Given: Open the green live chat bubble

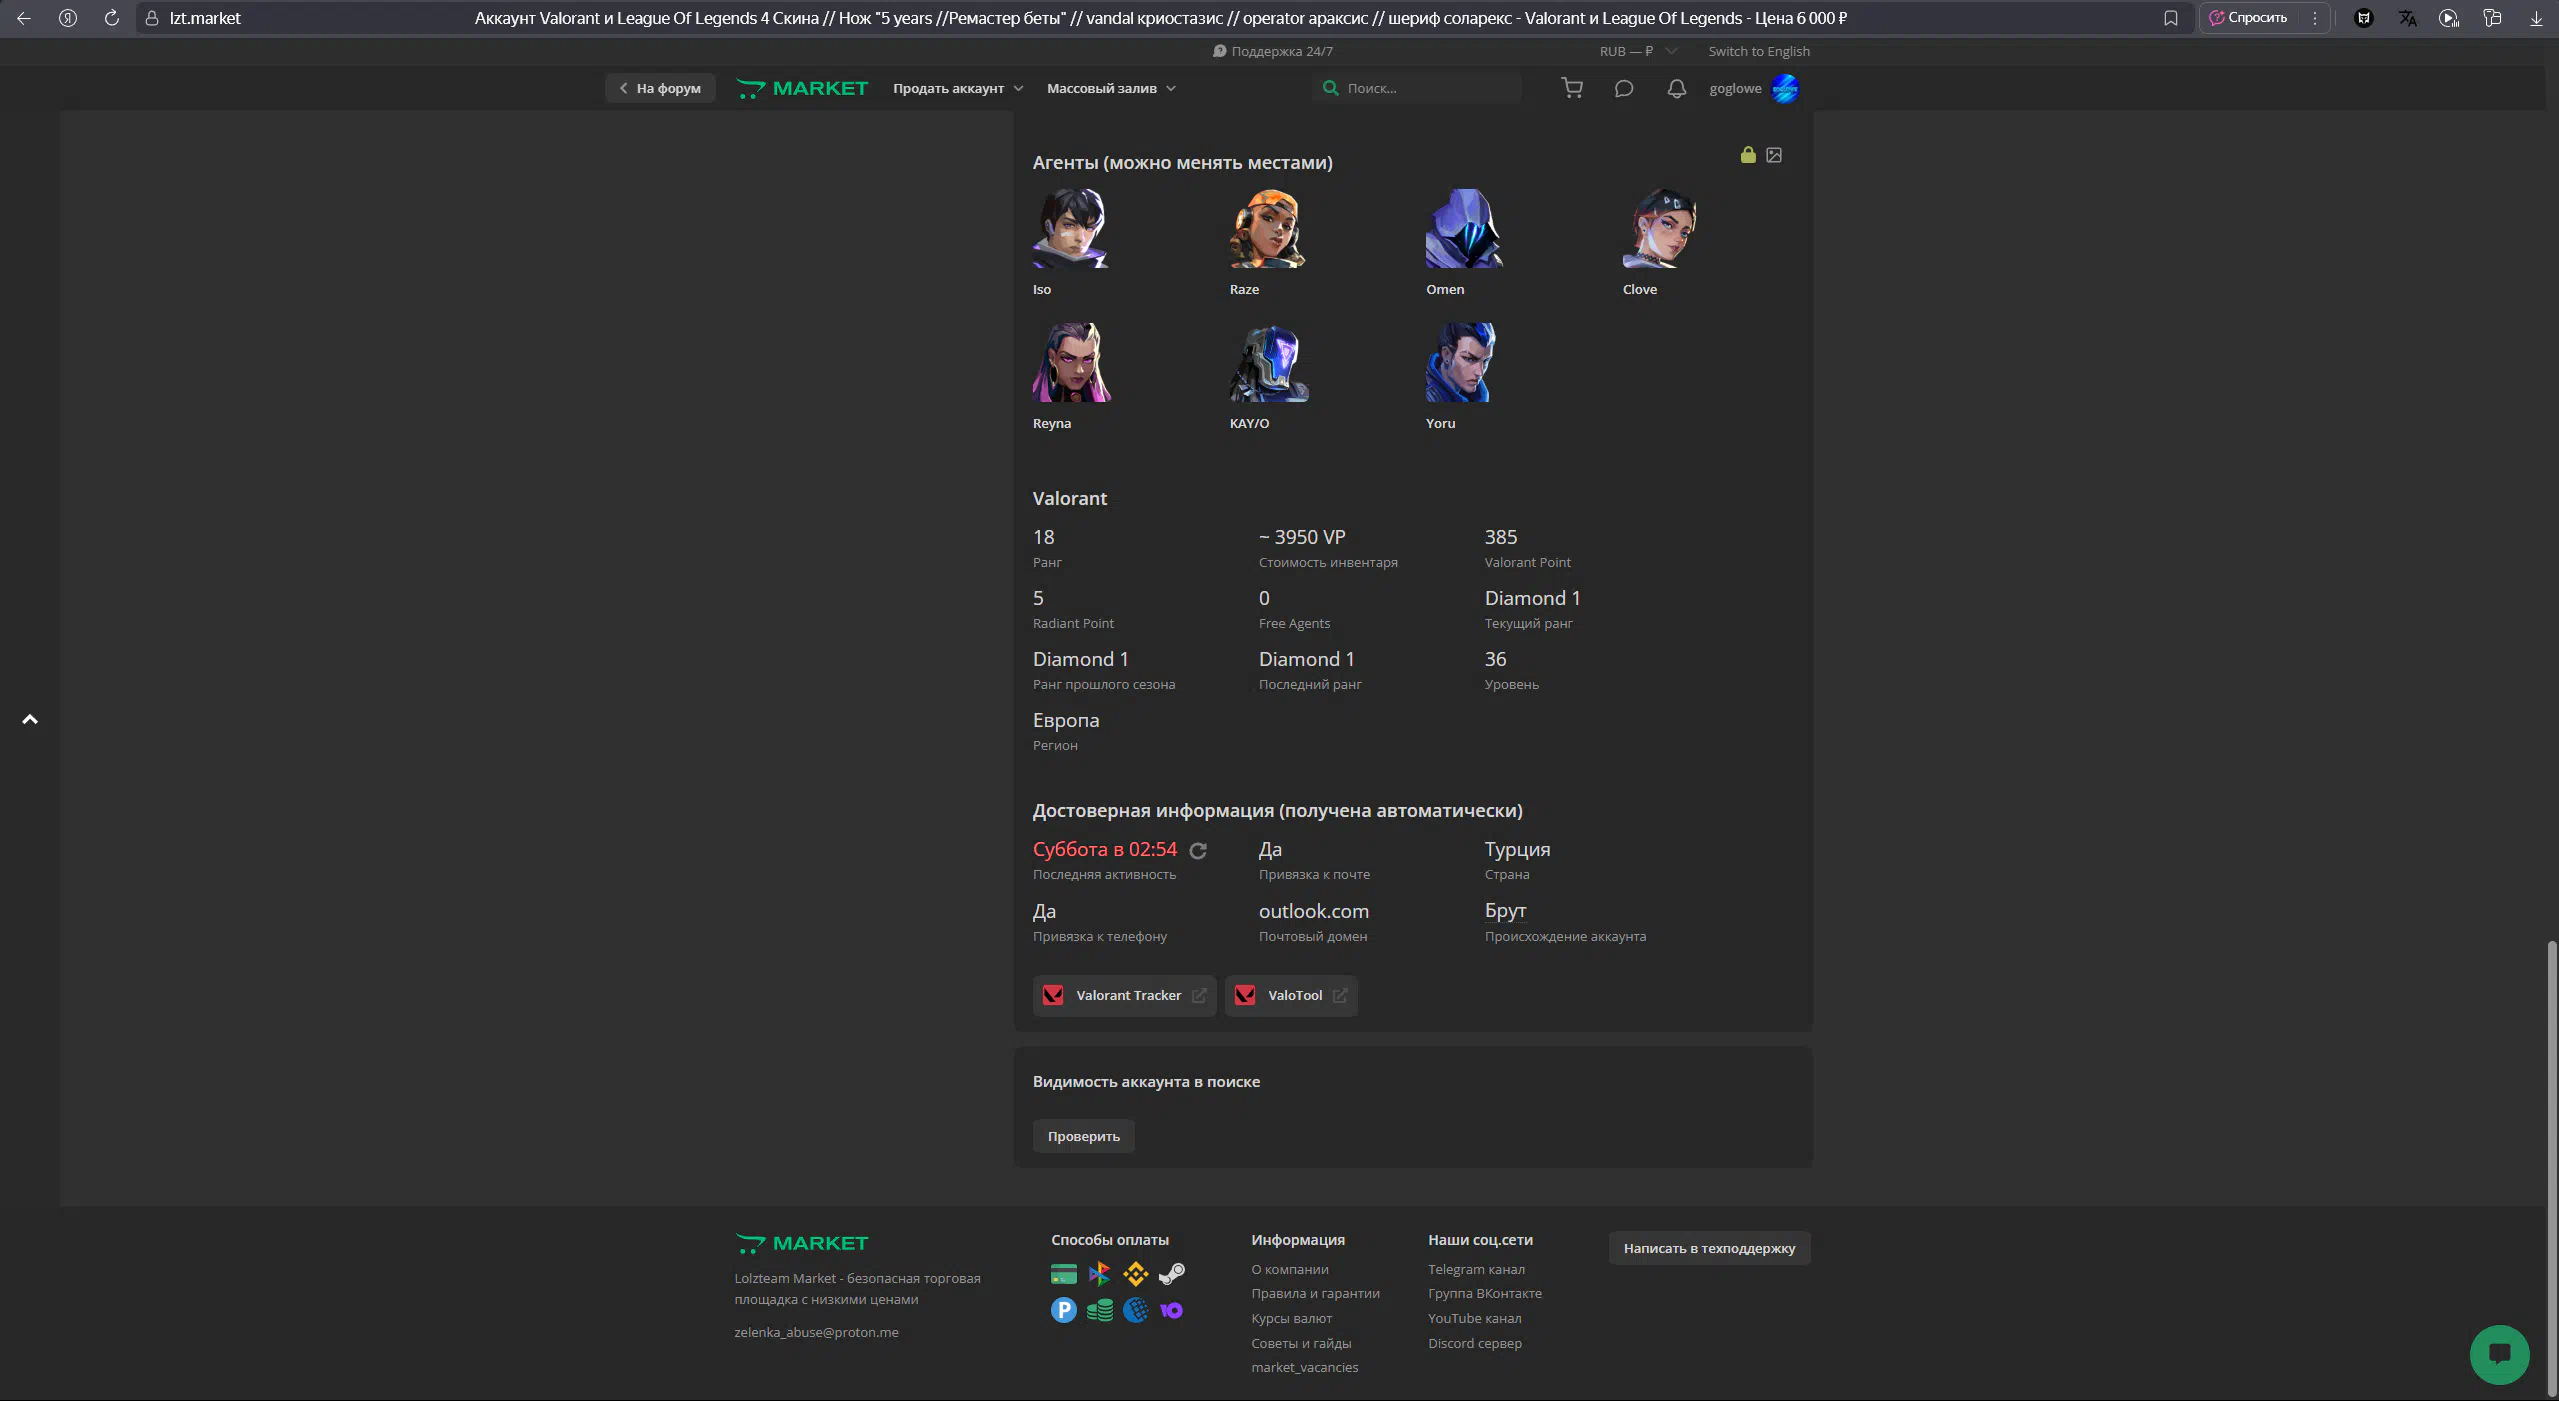Looking at the screenshot, I should pyautogui.click(x=2499, y=1354).
